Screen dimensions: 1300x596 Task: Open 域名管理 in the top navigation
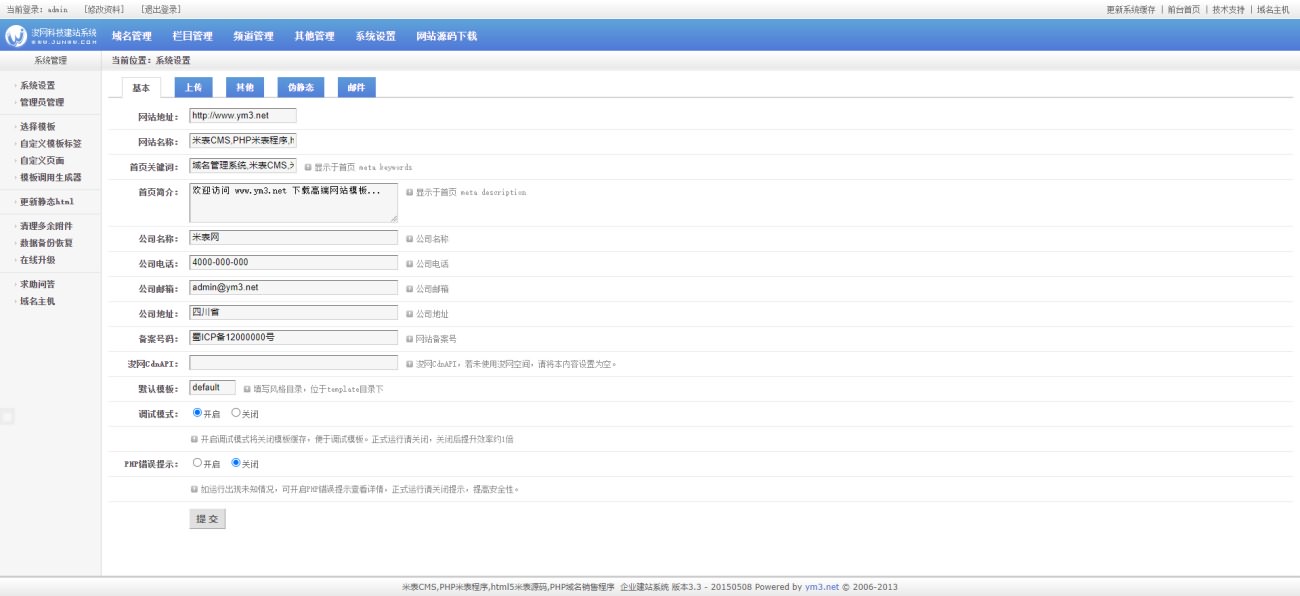point(132,36)
